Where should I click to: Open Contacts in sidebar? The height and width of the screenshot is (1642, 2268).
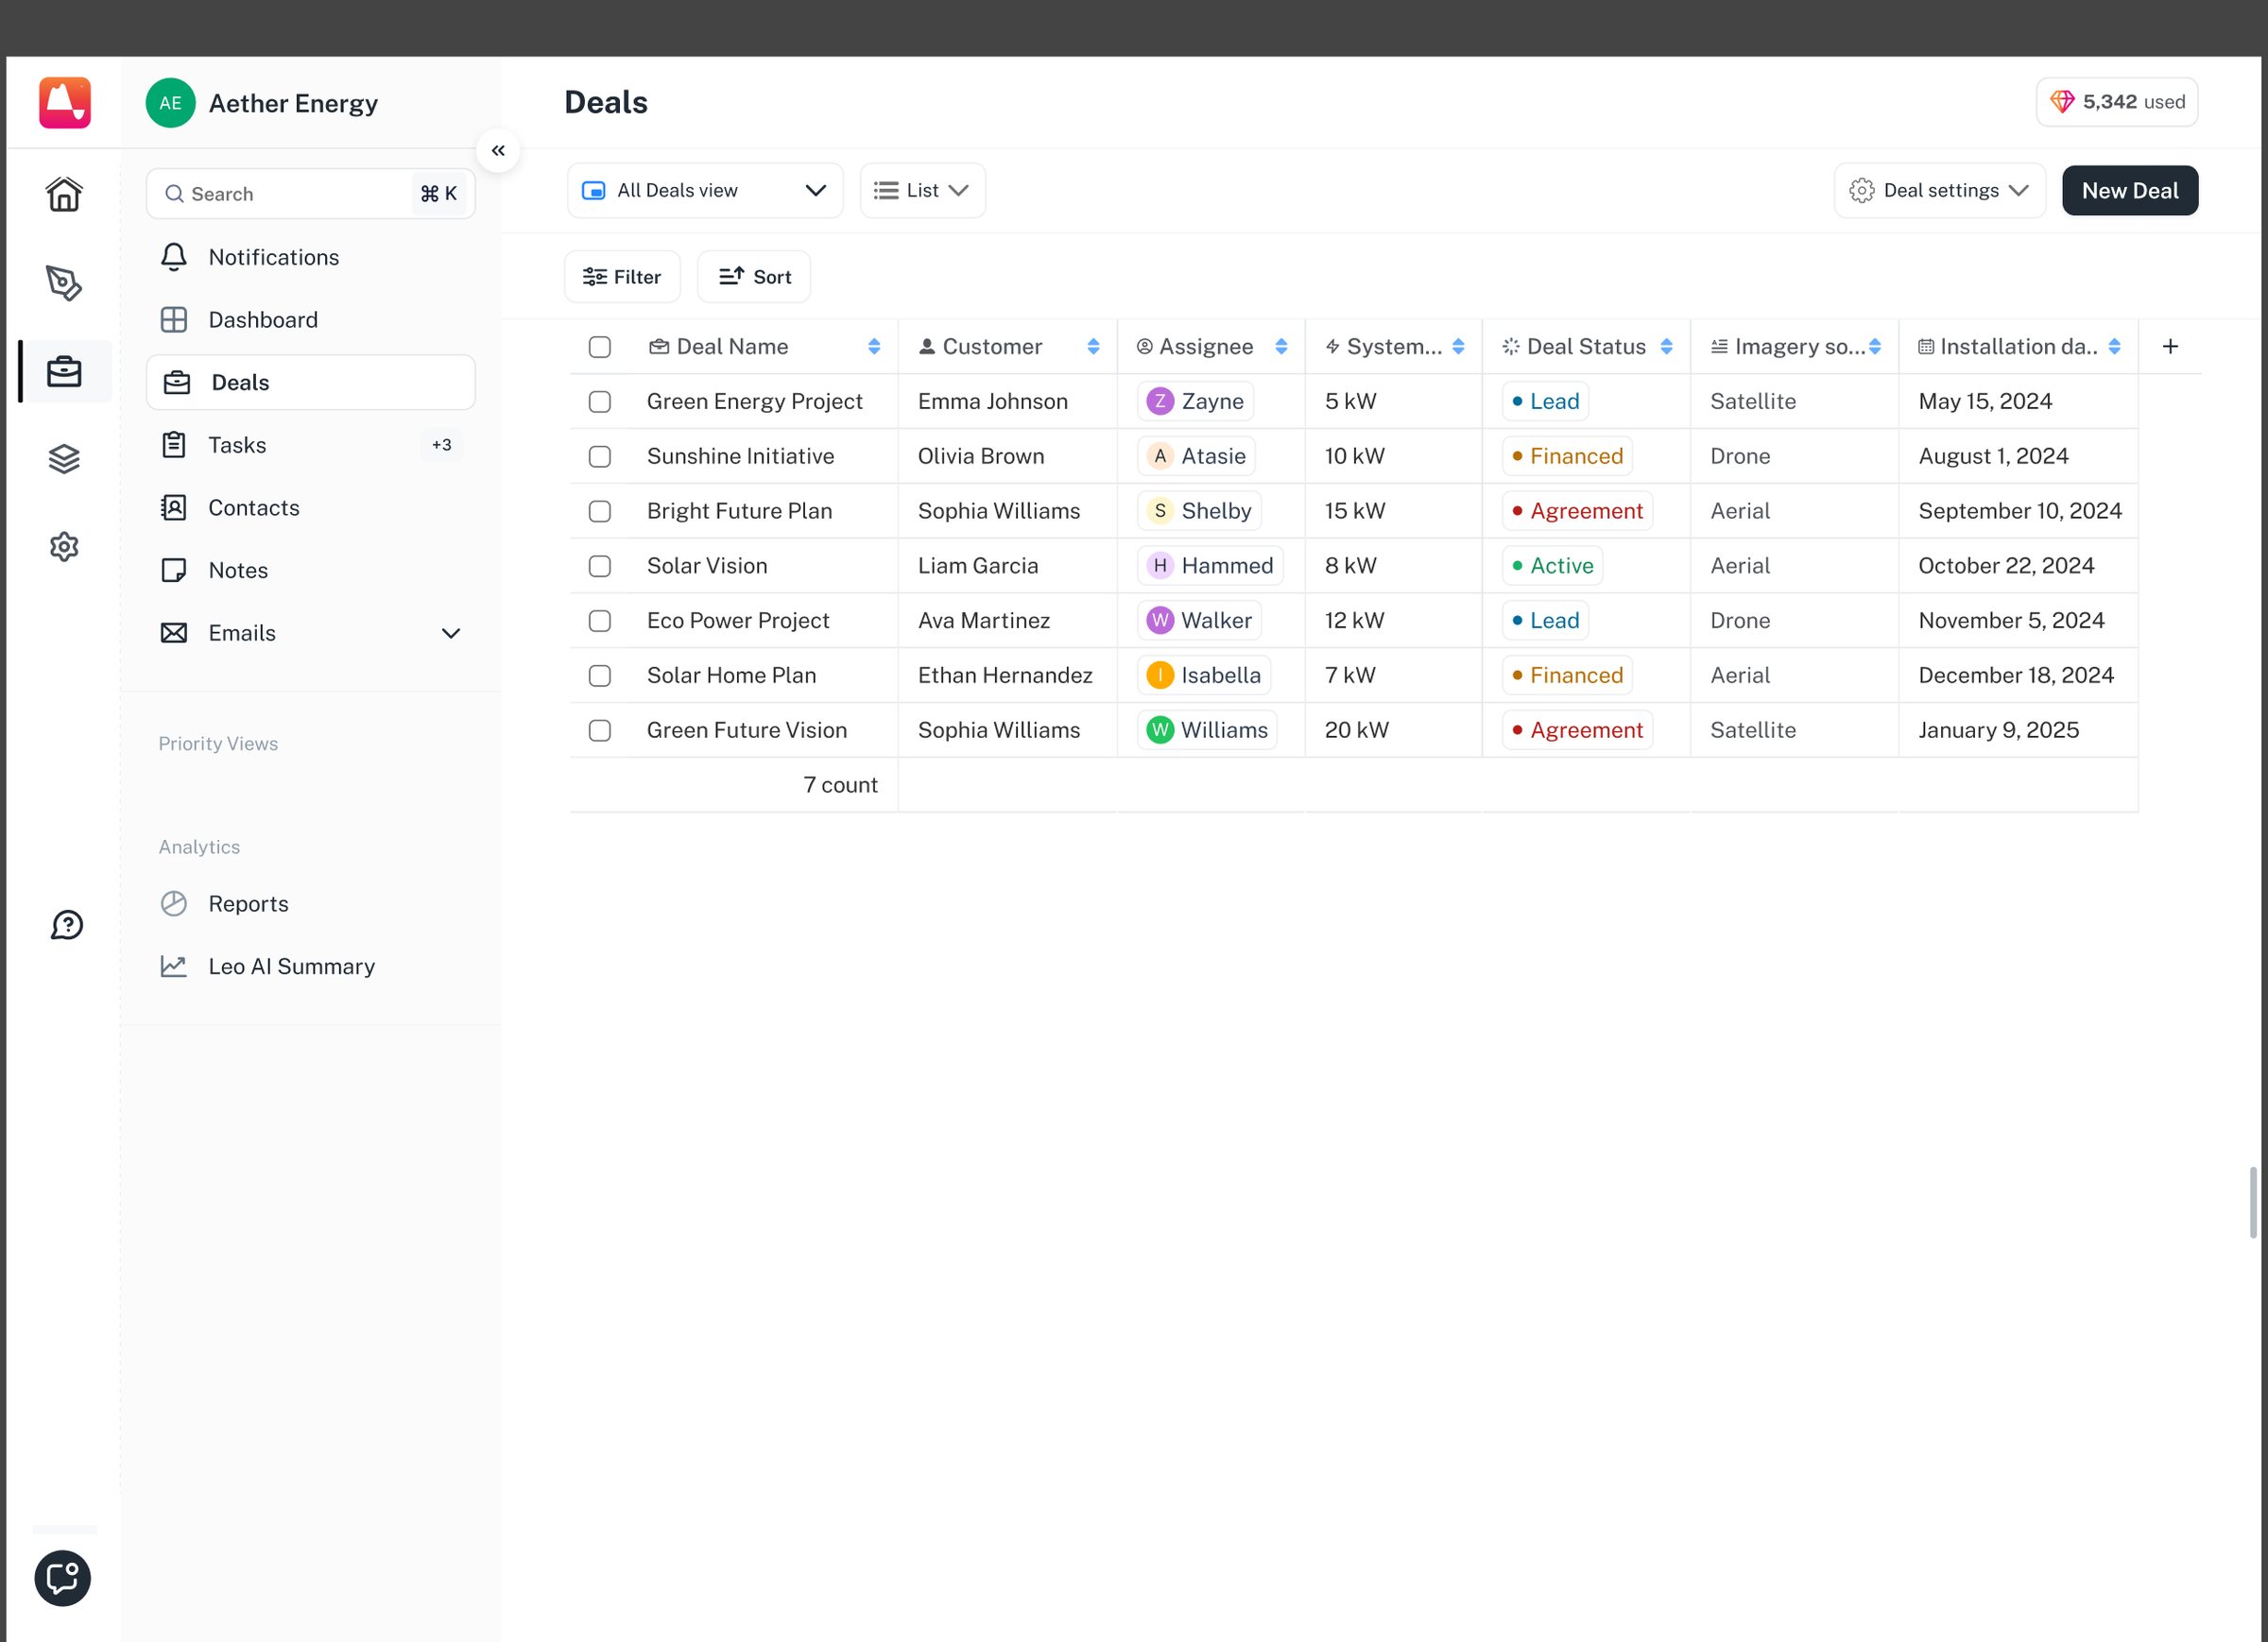(310, 508)
